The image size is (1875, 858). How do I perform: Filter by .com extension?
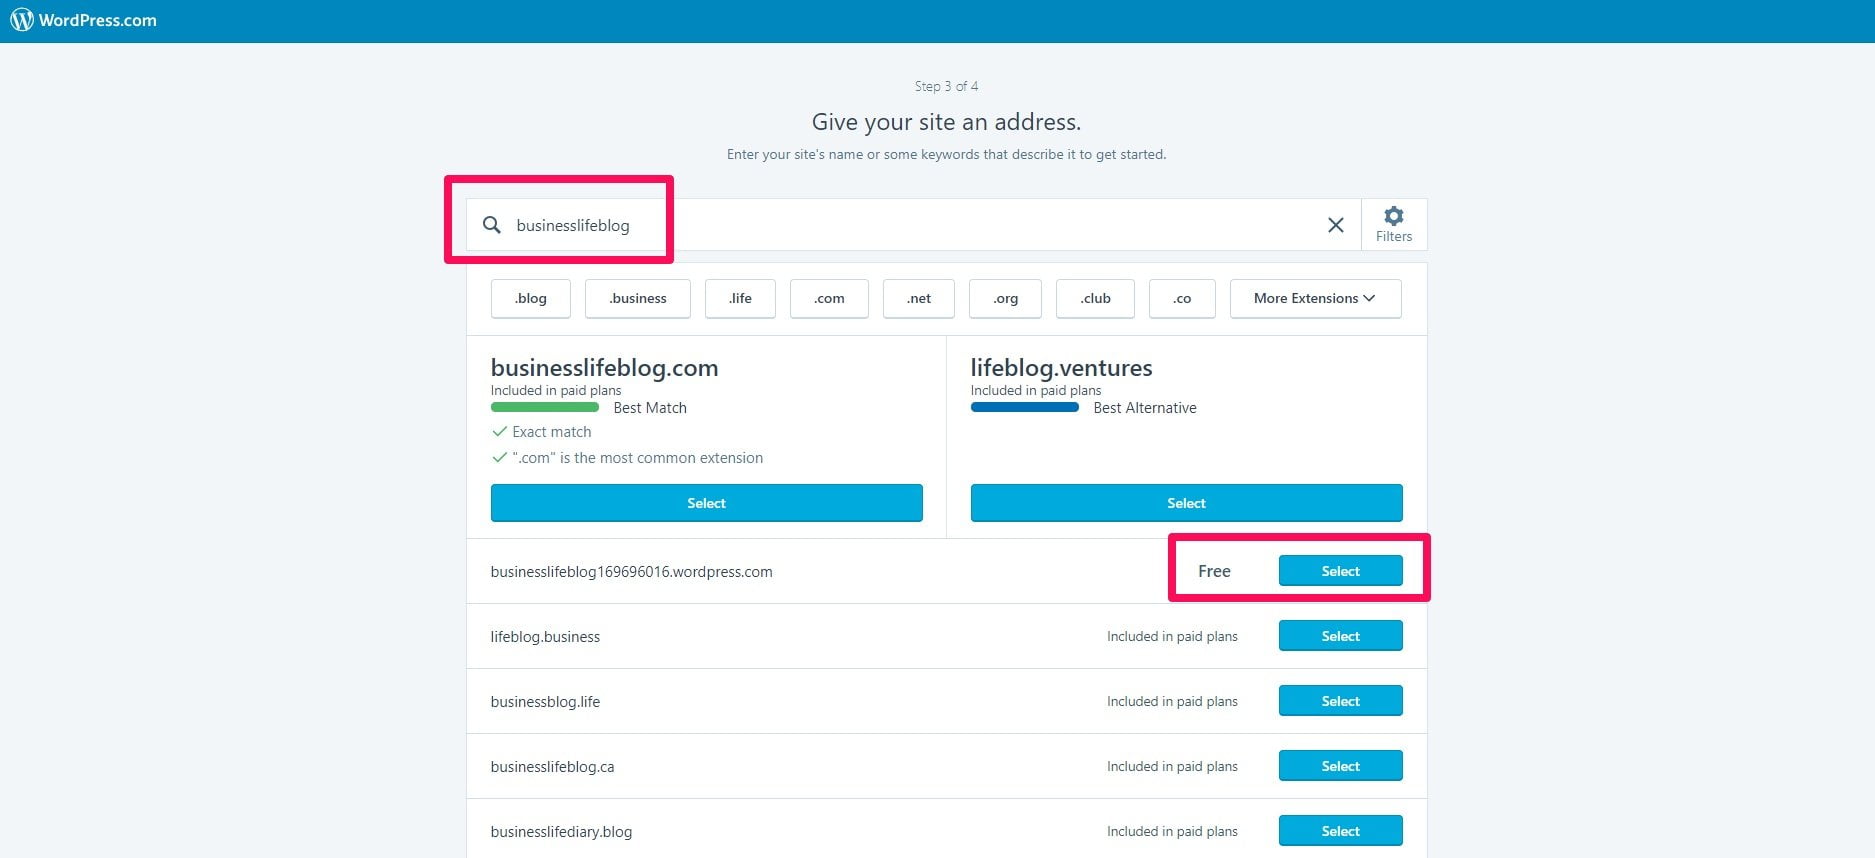pos(829,298)
